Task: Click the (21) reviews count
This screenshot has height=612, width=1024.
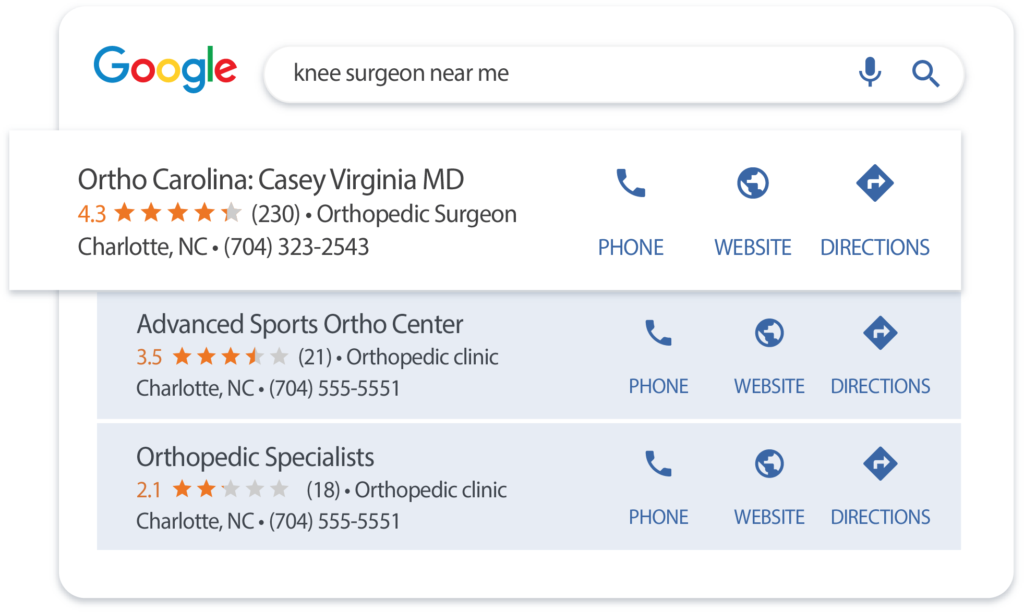Action: point(314,357)
